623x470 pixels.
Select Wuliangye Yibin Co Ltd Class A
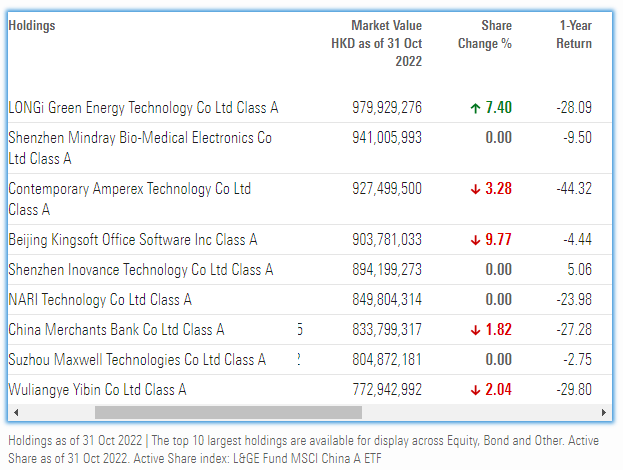97,390
